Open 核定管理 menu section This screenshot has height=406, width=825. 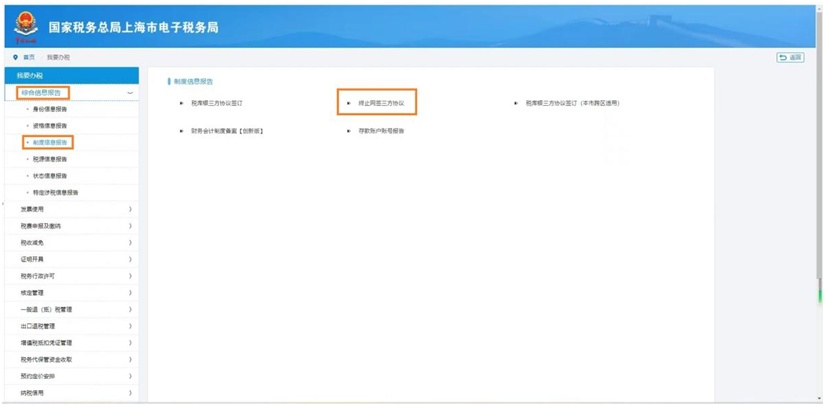(33, 293)
